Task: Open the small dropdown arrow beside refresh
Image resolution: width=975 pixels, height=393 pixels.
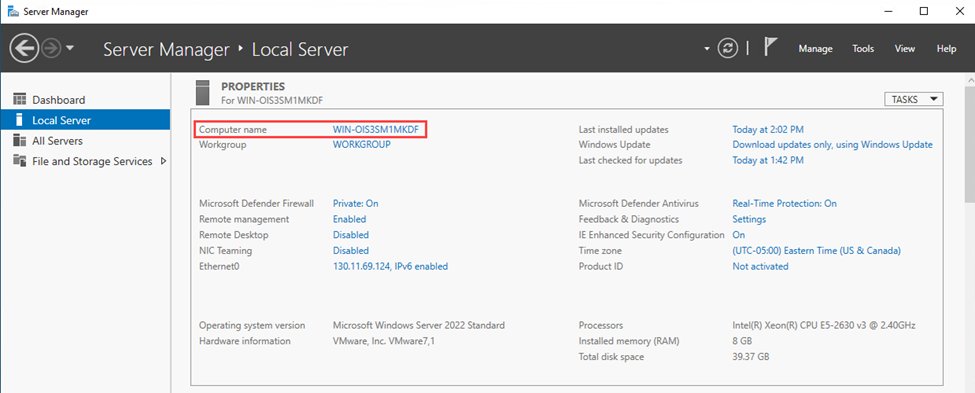Action: pyautogui.click(x=707, y=49)
